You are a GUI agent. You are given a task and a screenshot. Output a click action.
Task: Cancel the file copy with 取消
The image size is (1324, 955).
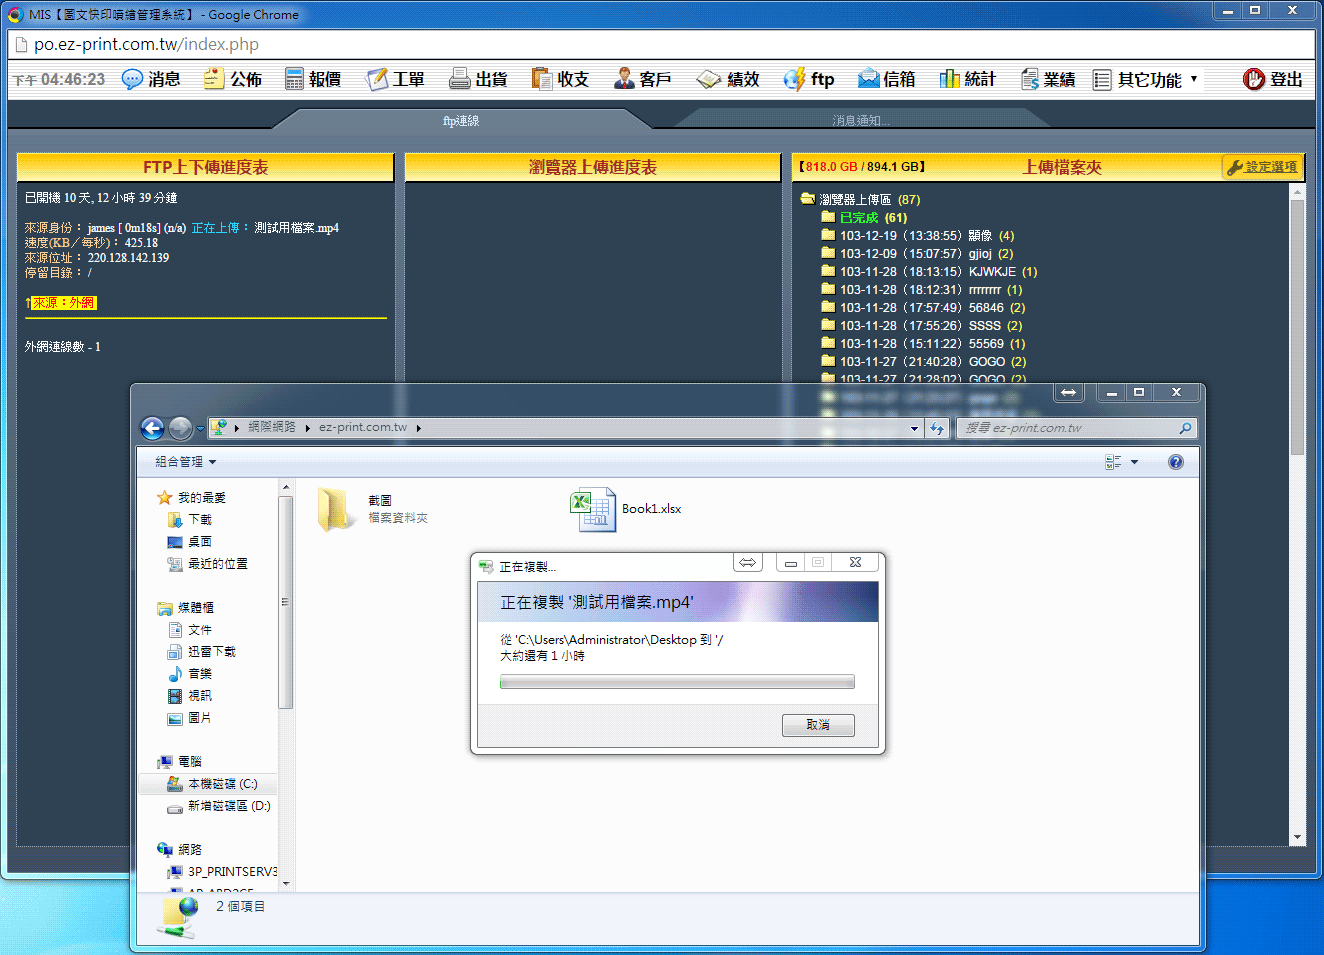(818, 725)
